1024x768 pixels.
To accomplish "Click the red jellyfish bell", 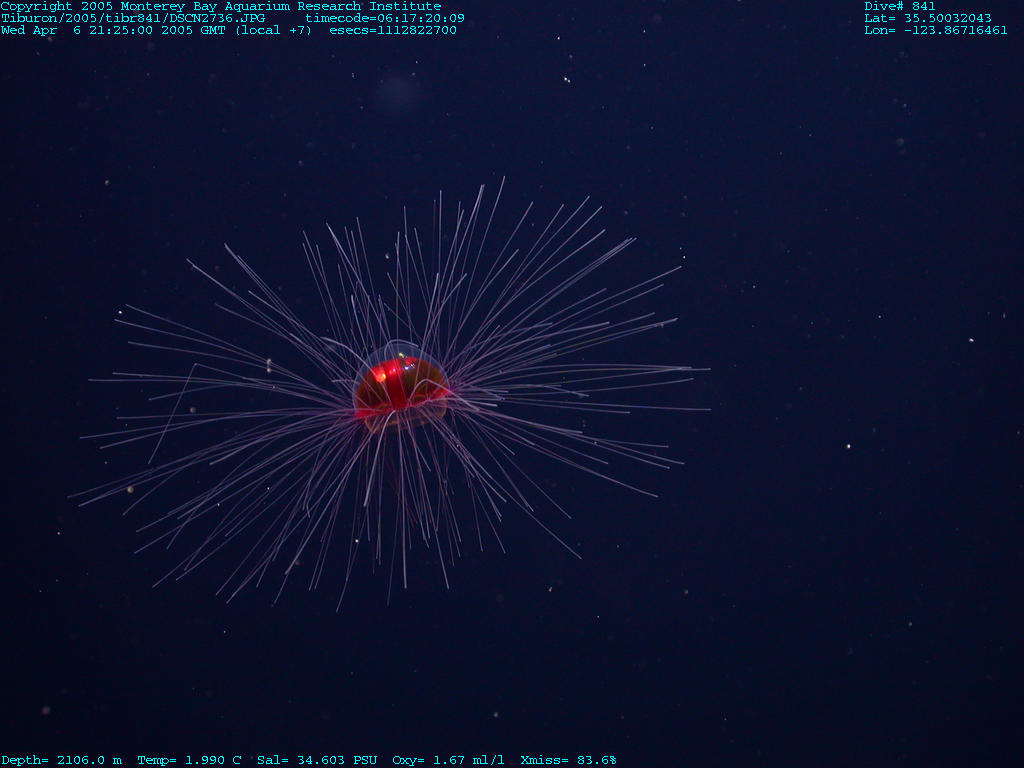I will (401, 388).
